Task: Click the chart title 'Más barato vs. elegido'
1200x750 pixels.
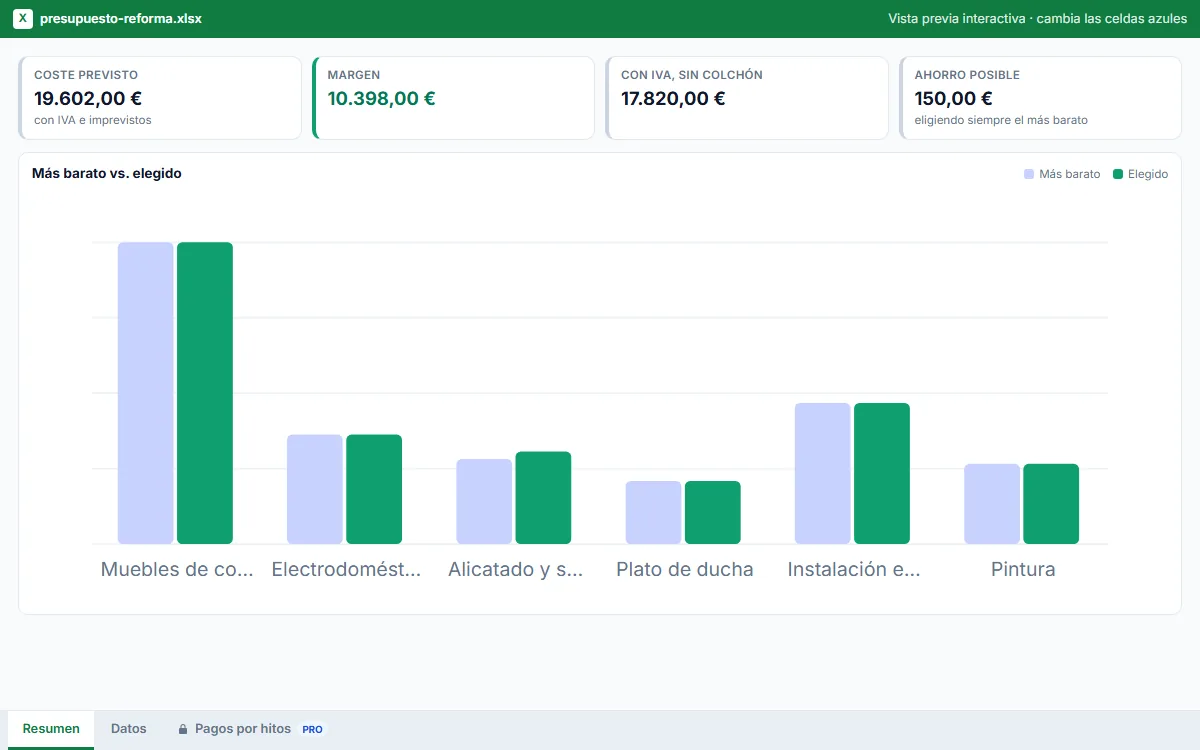Action: coord(107,173)
